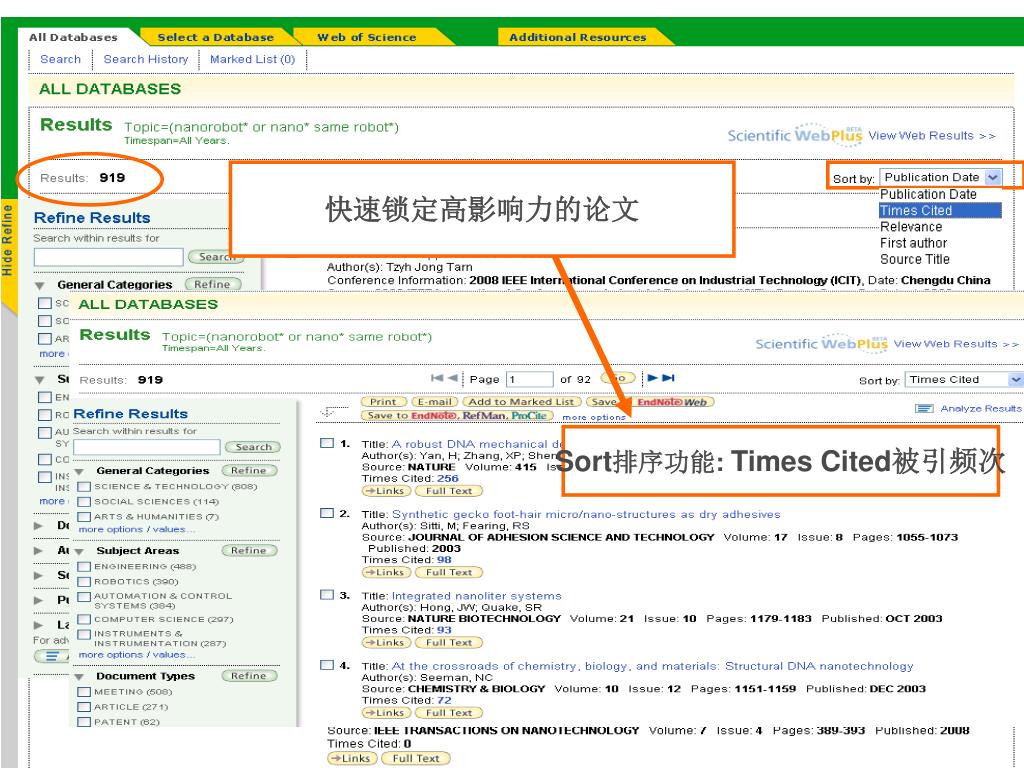Check AUTOMATION & CONTROL SYSTEMS (384)
This screenshot has width=1024, height=768.
[x=84, y=596]
